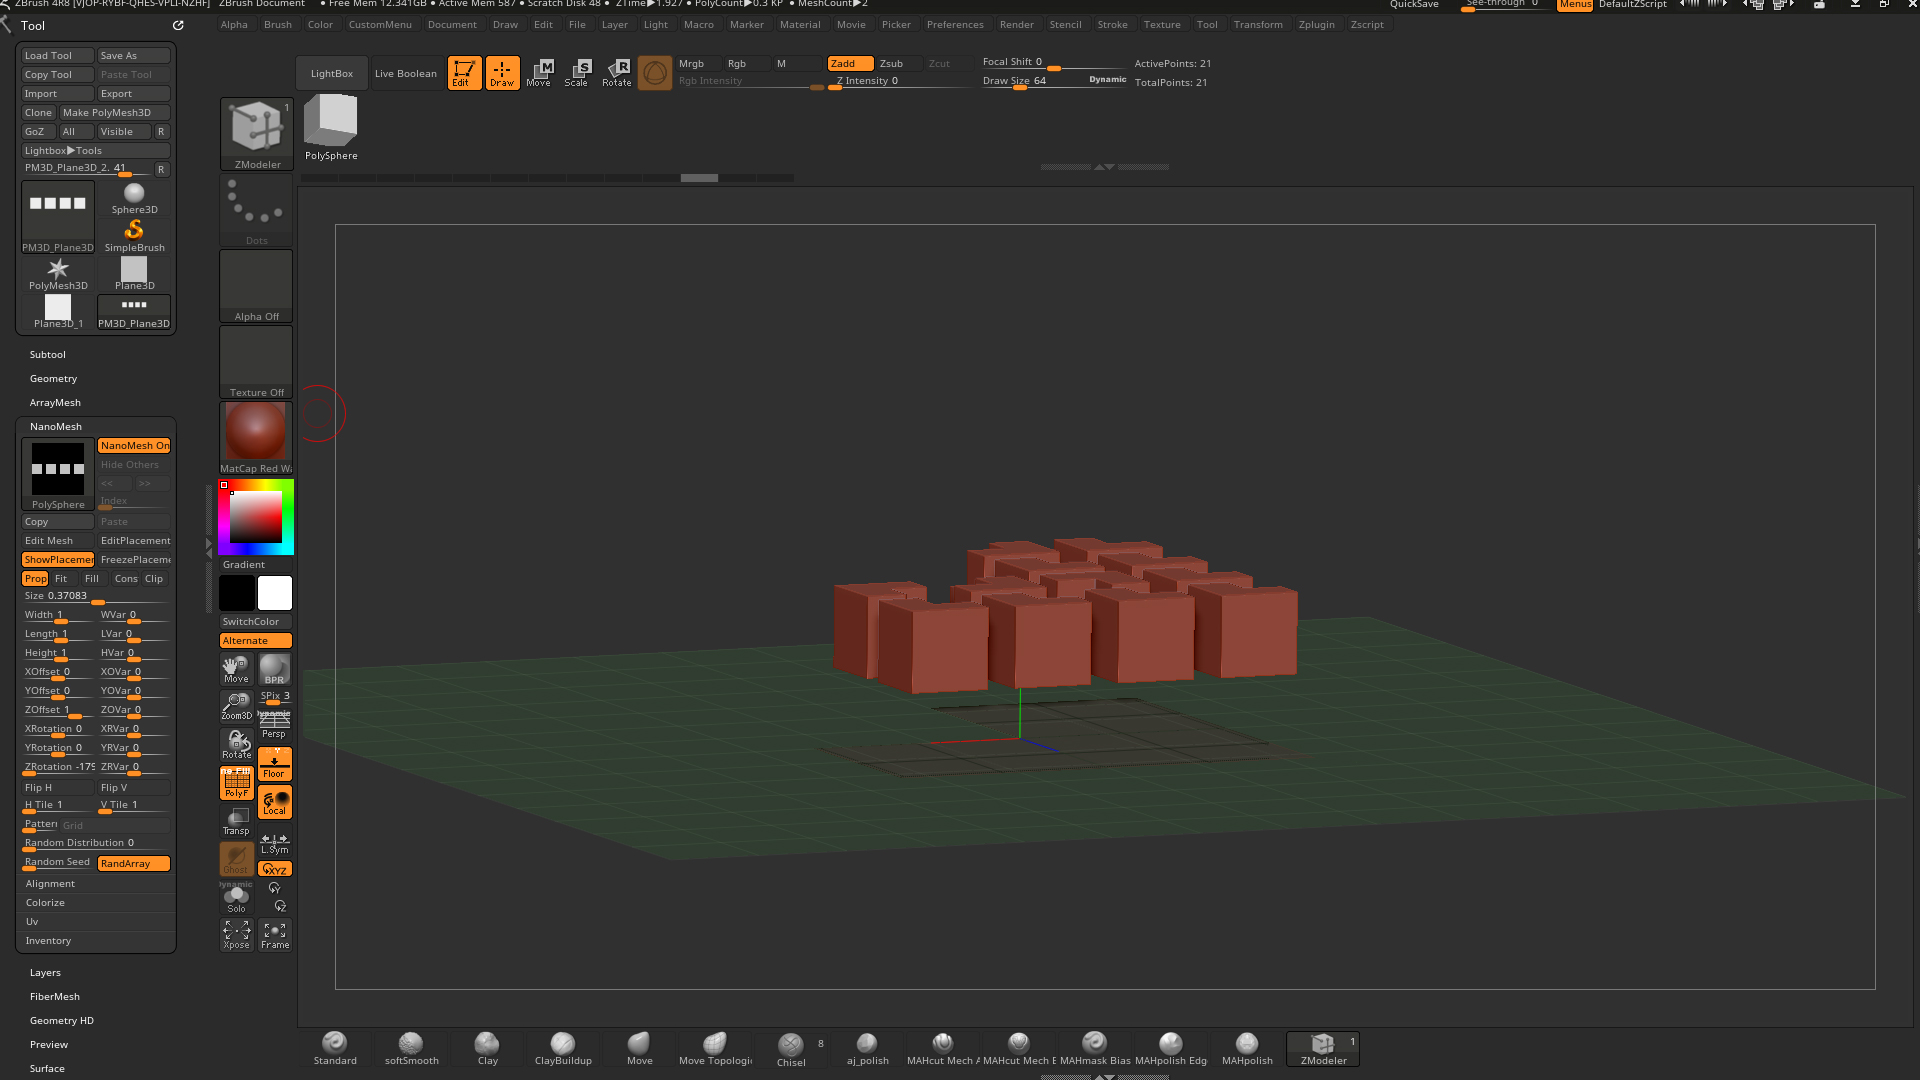Open the Zplugin menu
Screen dimensions: 1920x1080
click(x=1316, y=25)
